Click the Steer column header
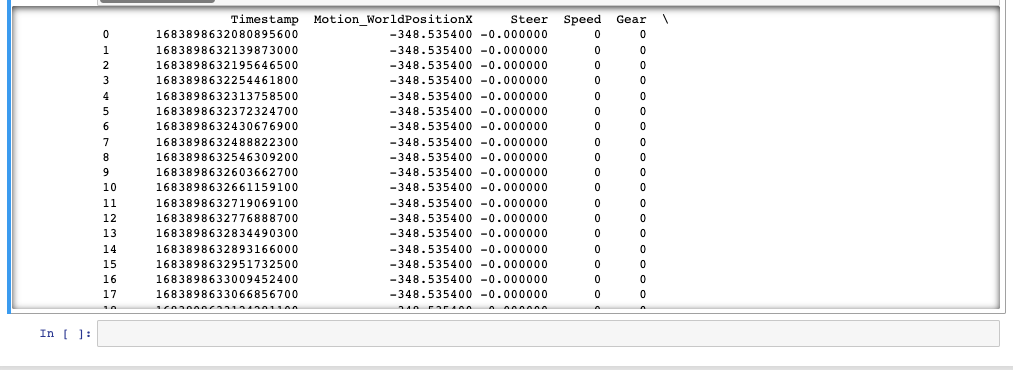Image resolution: width=1013 pixels, height=370 pixels. tap(529, 19)
